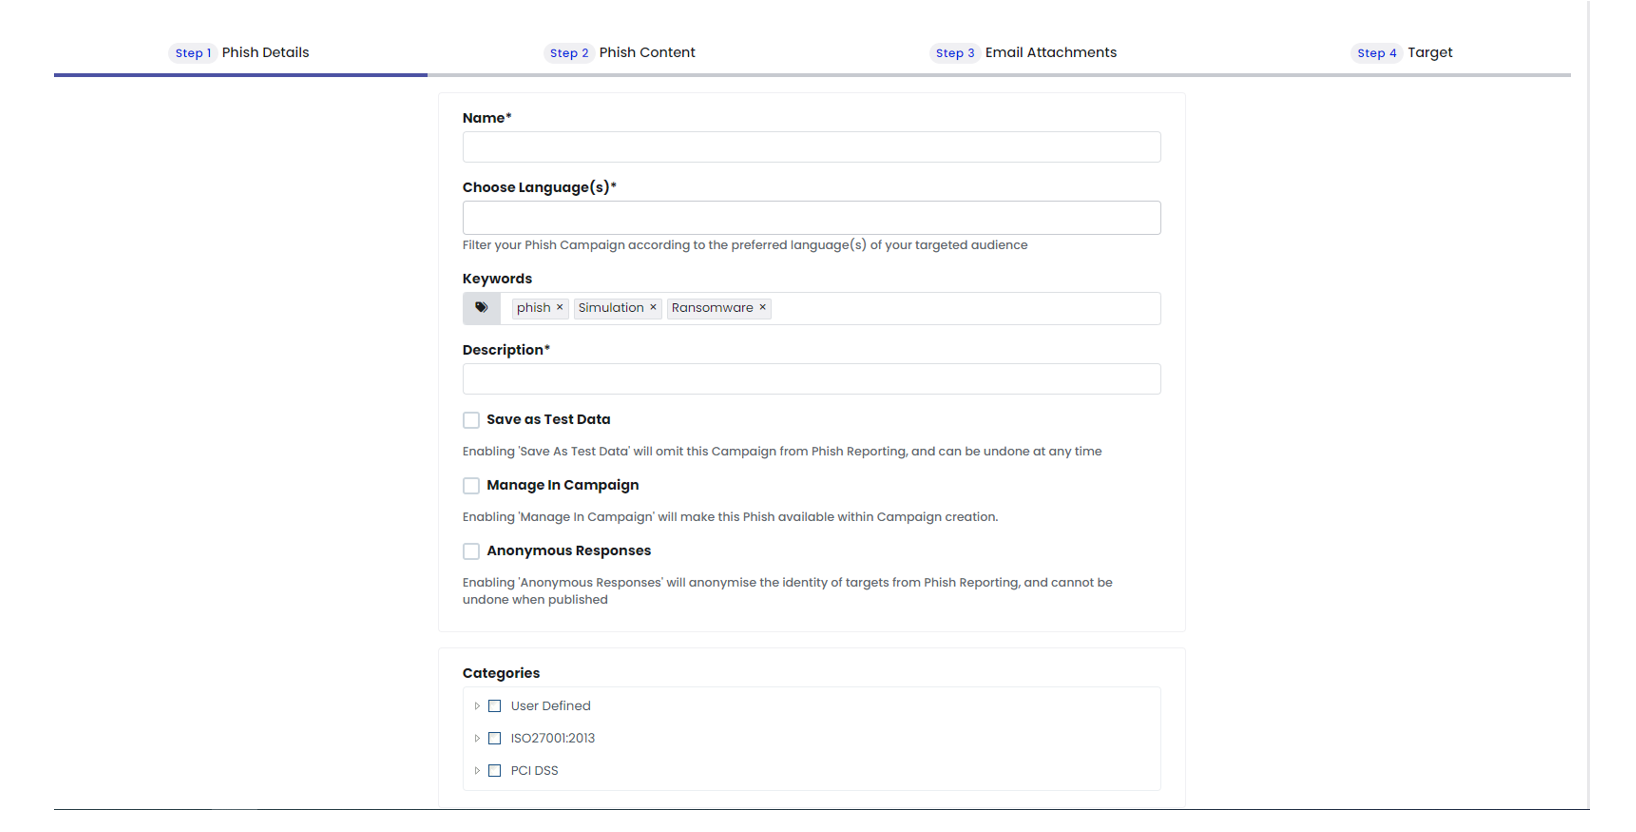Go to Step 1 Phish Details tab
The width and height of the screenshot is (1636, 832).
point(240,53)
